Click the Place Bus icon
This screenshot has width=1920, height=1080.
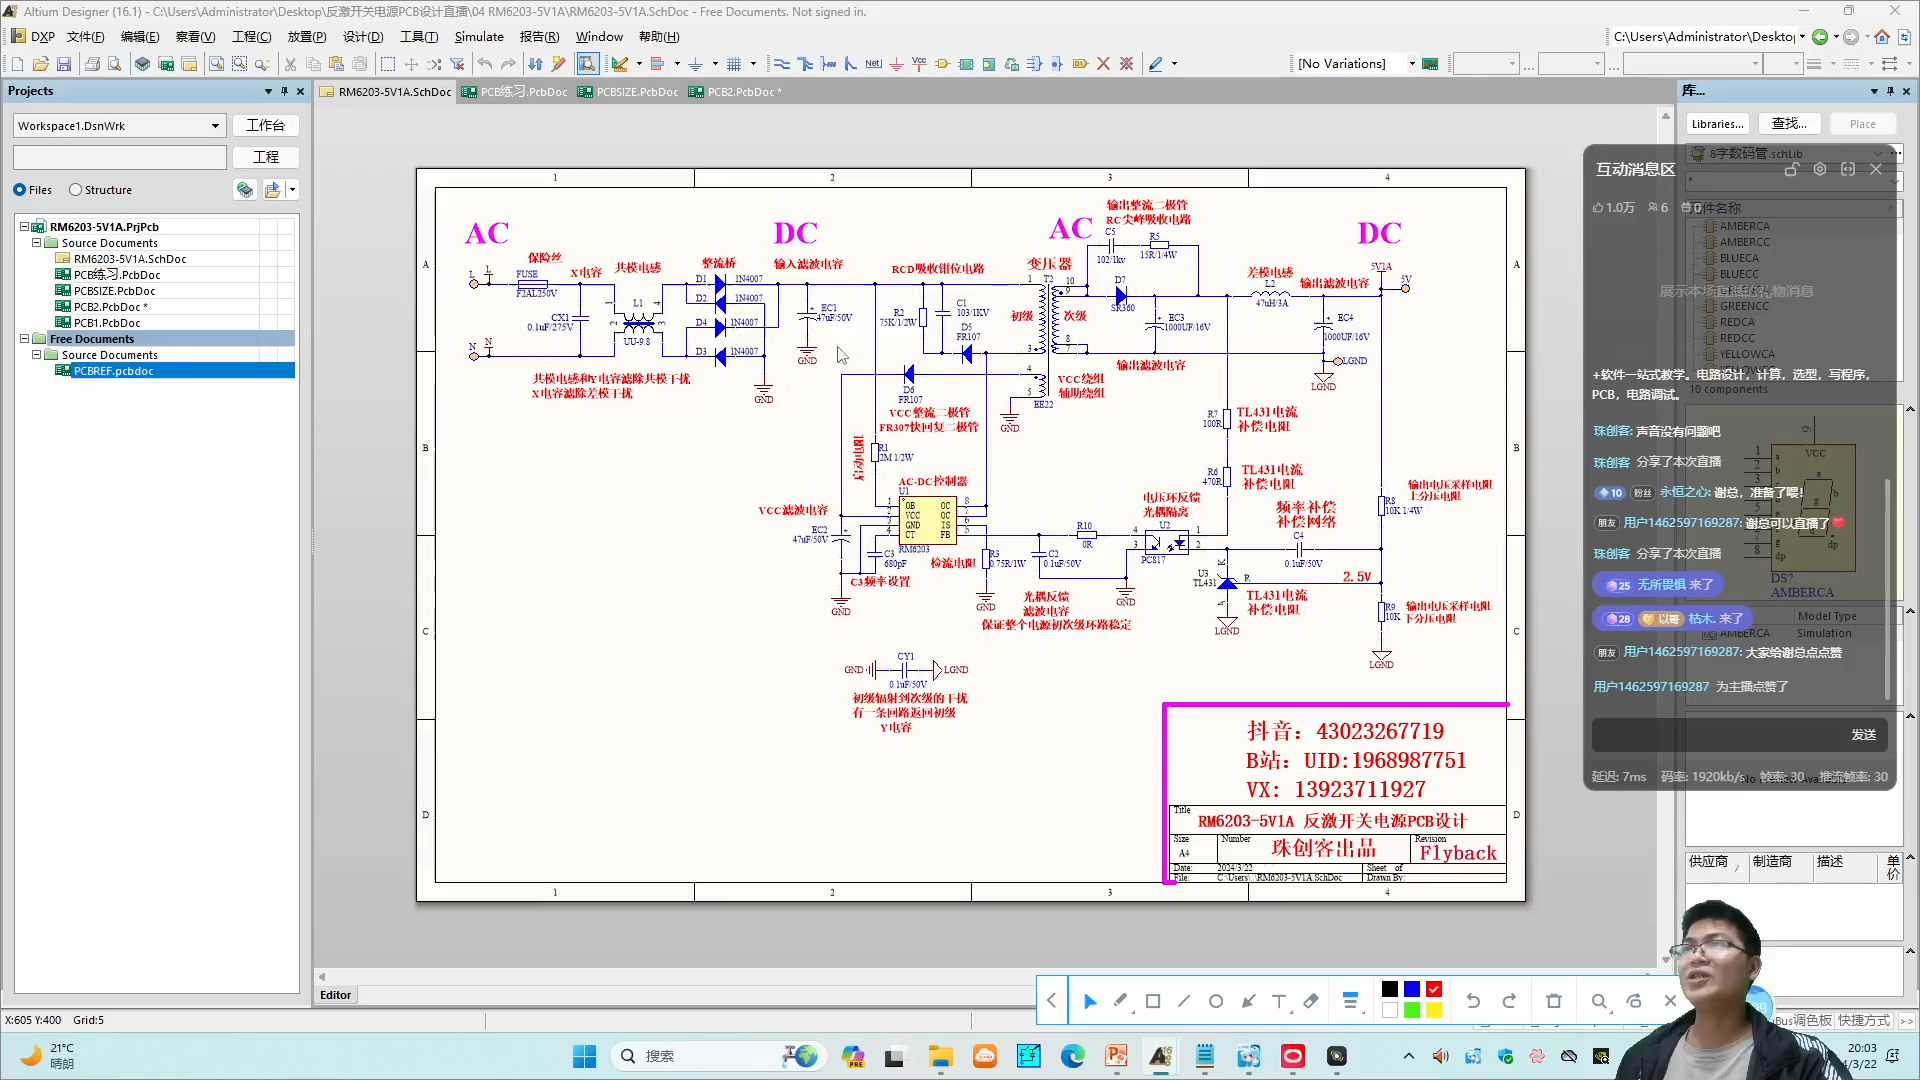pyautogui.click(x=805, y=64)
